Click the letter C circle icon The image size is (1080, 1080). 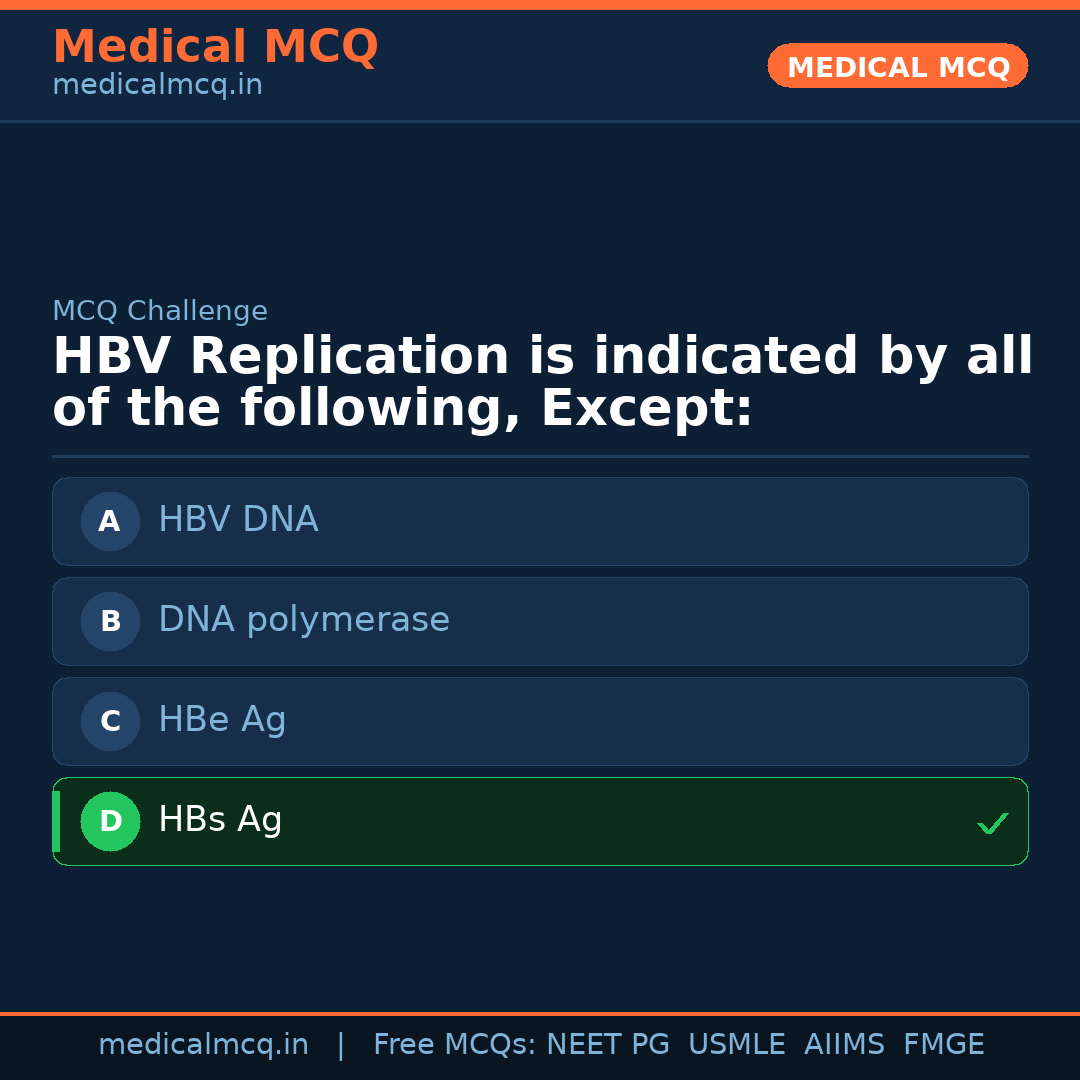(x=110, y=721)
